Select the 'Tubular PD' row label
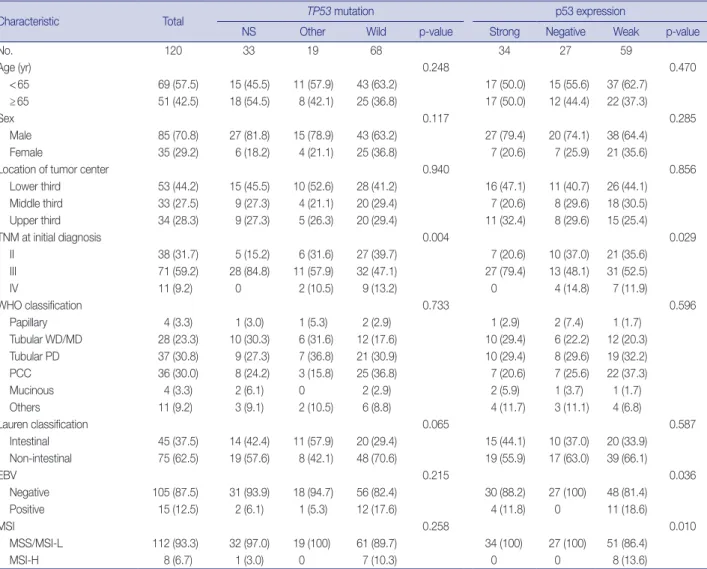707x569 pixels. (34, 357)
